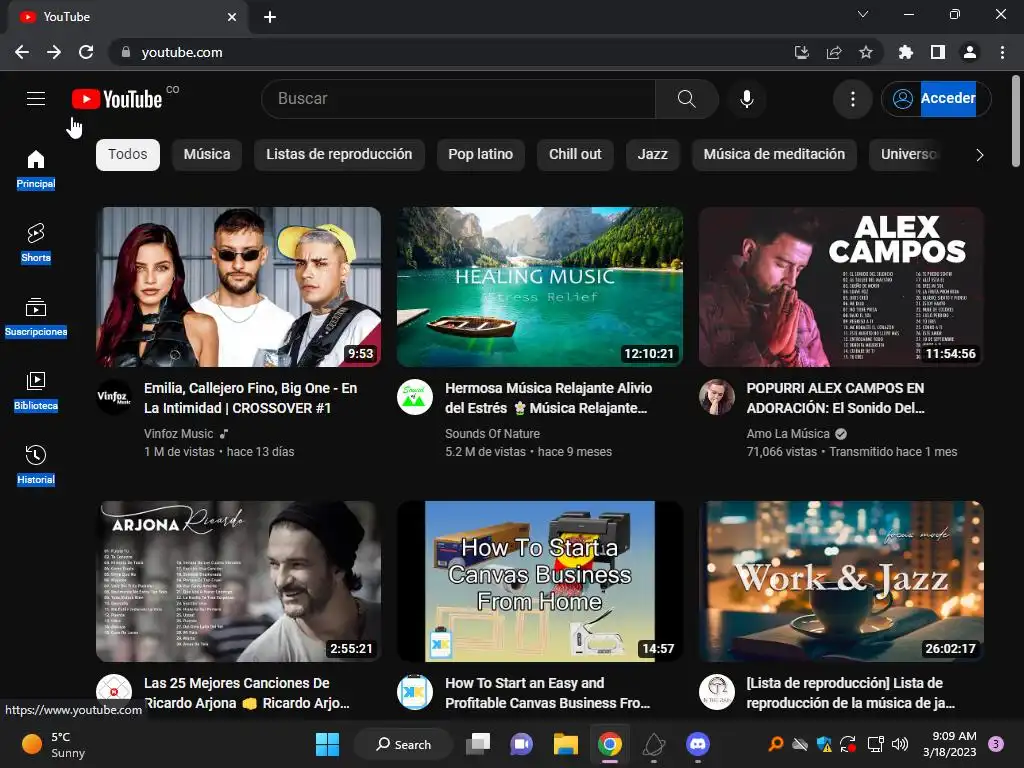The image size is (1024, 768).
Task: Show more filter chips with right arrow
Action: 979,155
